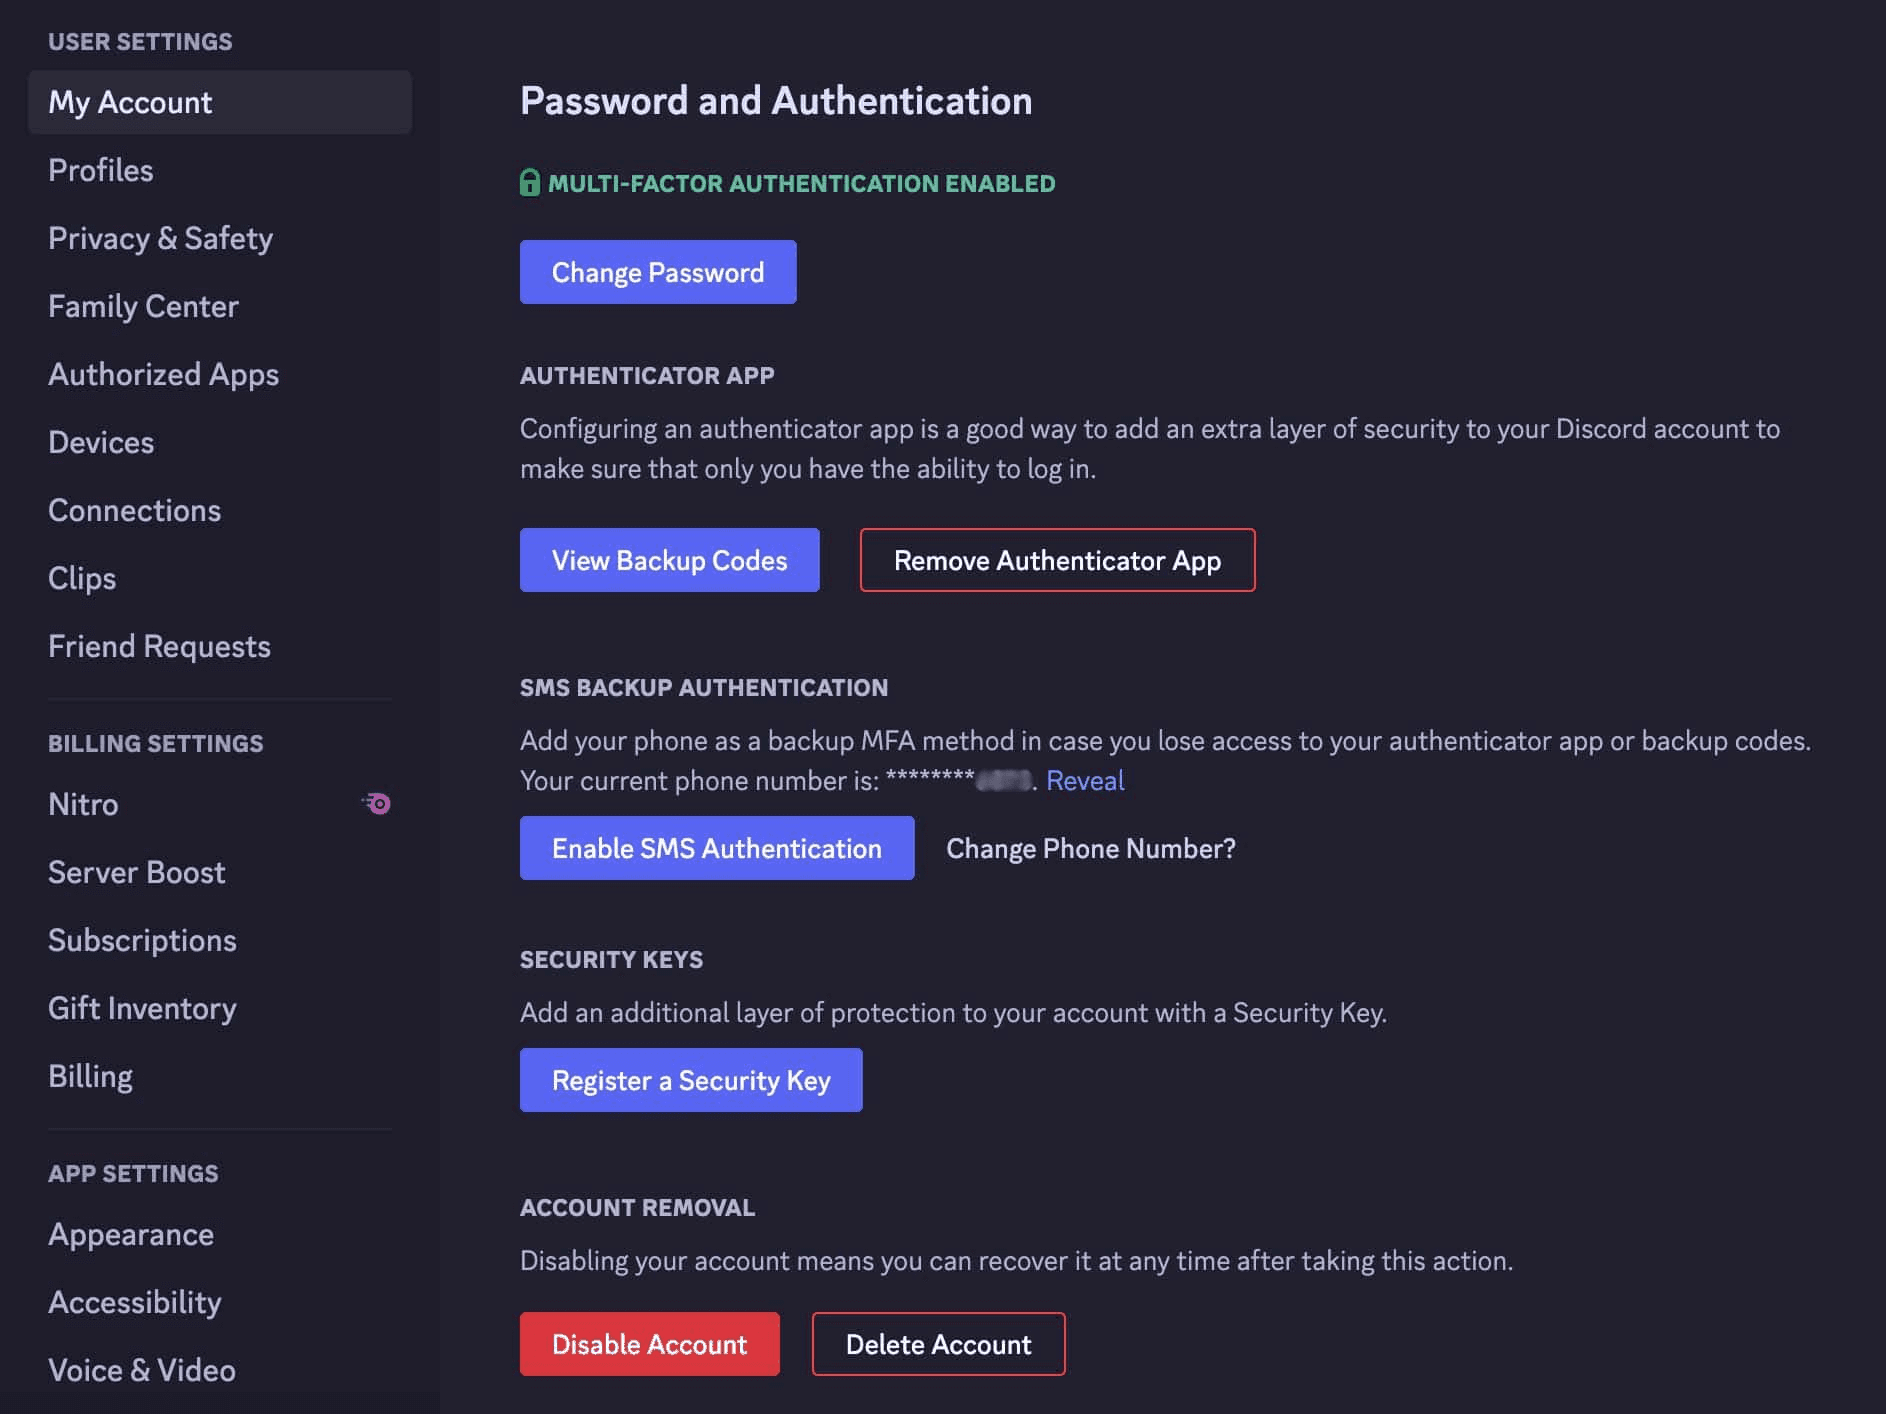The image size is (1886, 1414).
Task: Click the Delete Account button
Action: point(938,1344)
